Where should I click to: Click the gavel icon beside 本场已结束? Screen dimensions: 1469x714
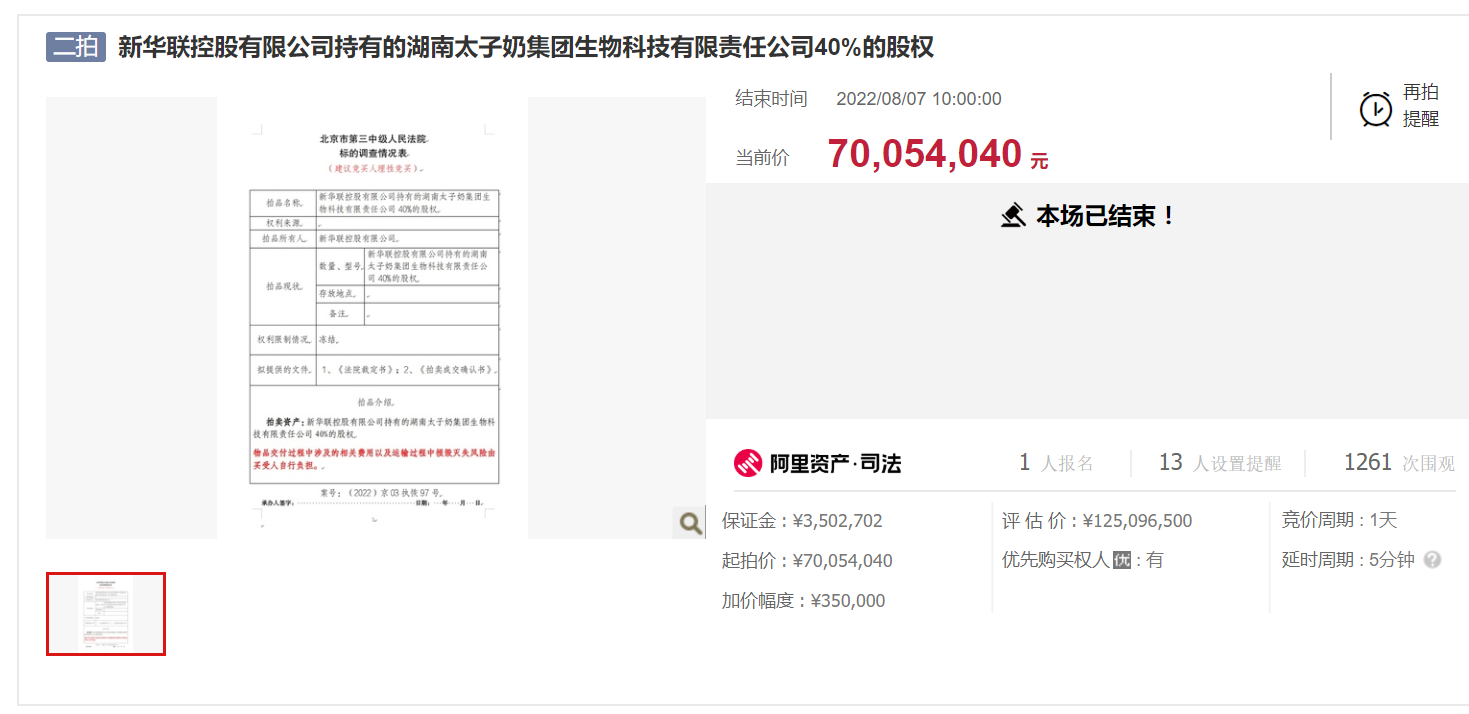point(1013,215)
